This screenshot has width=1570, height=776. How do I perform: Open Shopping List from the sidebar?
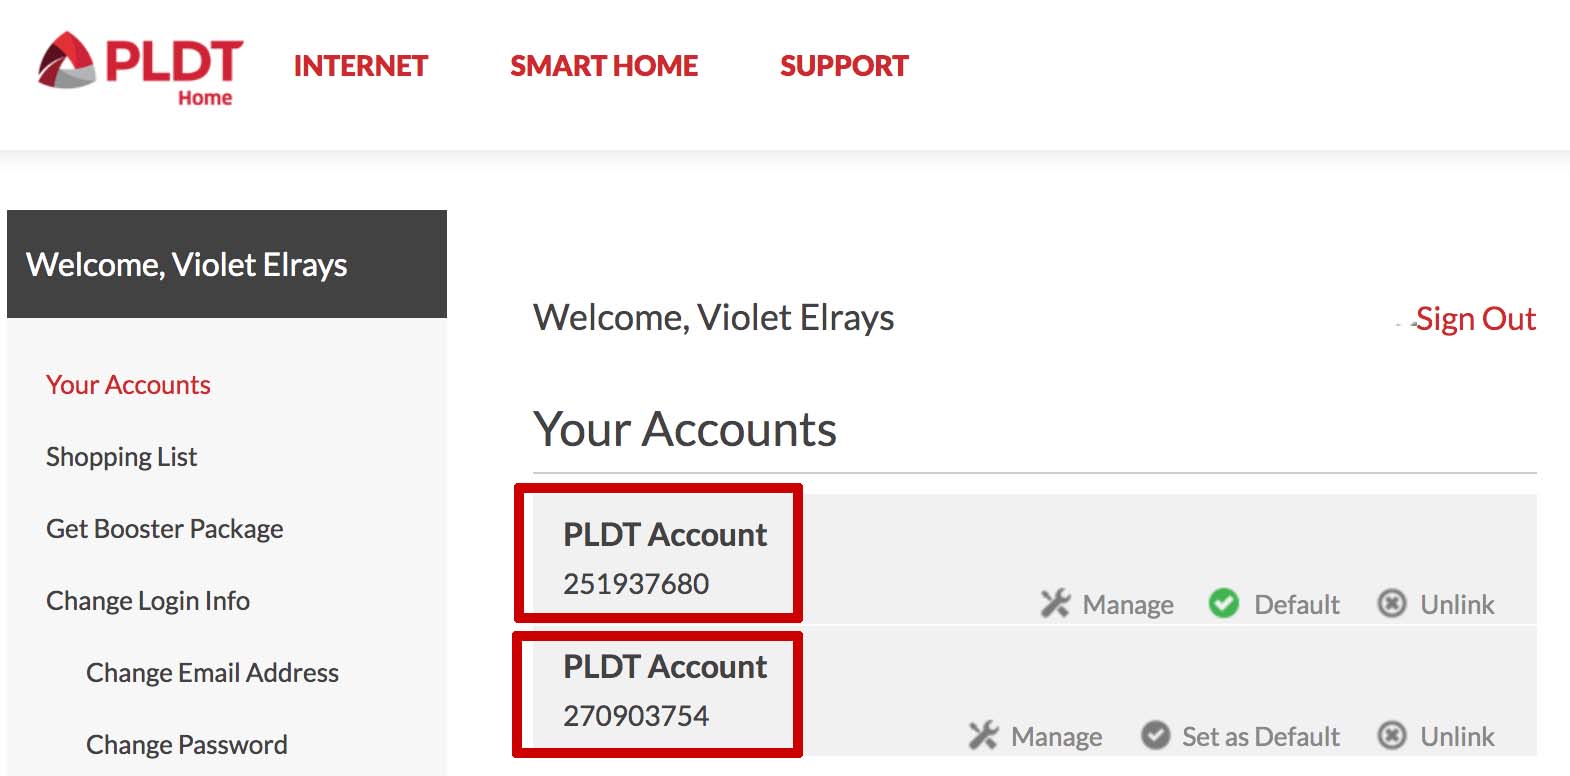(x=121, y=457)
